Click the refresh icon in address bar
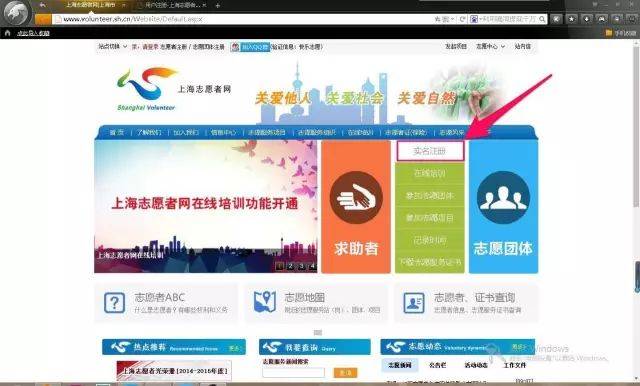640x386 pixels. click(462, 19)
